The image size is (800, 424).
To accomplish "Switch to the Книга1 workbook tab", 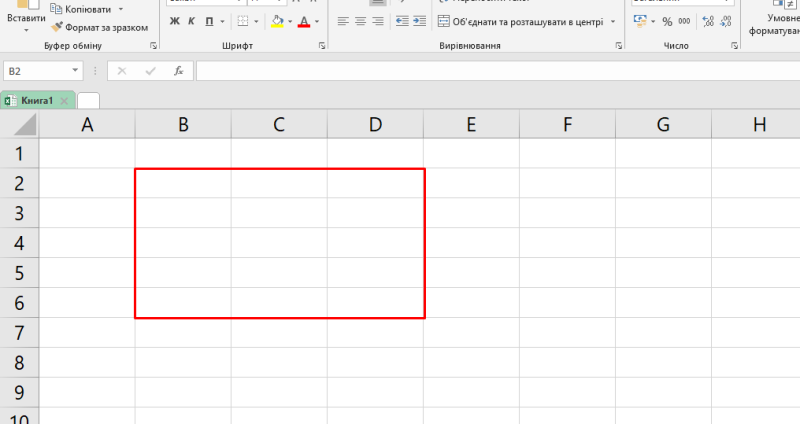I will [x=36, y=101].
